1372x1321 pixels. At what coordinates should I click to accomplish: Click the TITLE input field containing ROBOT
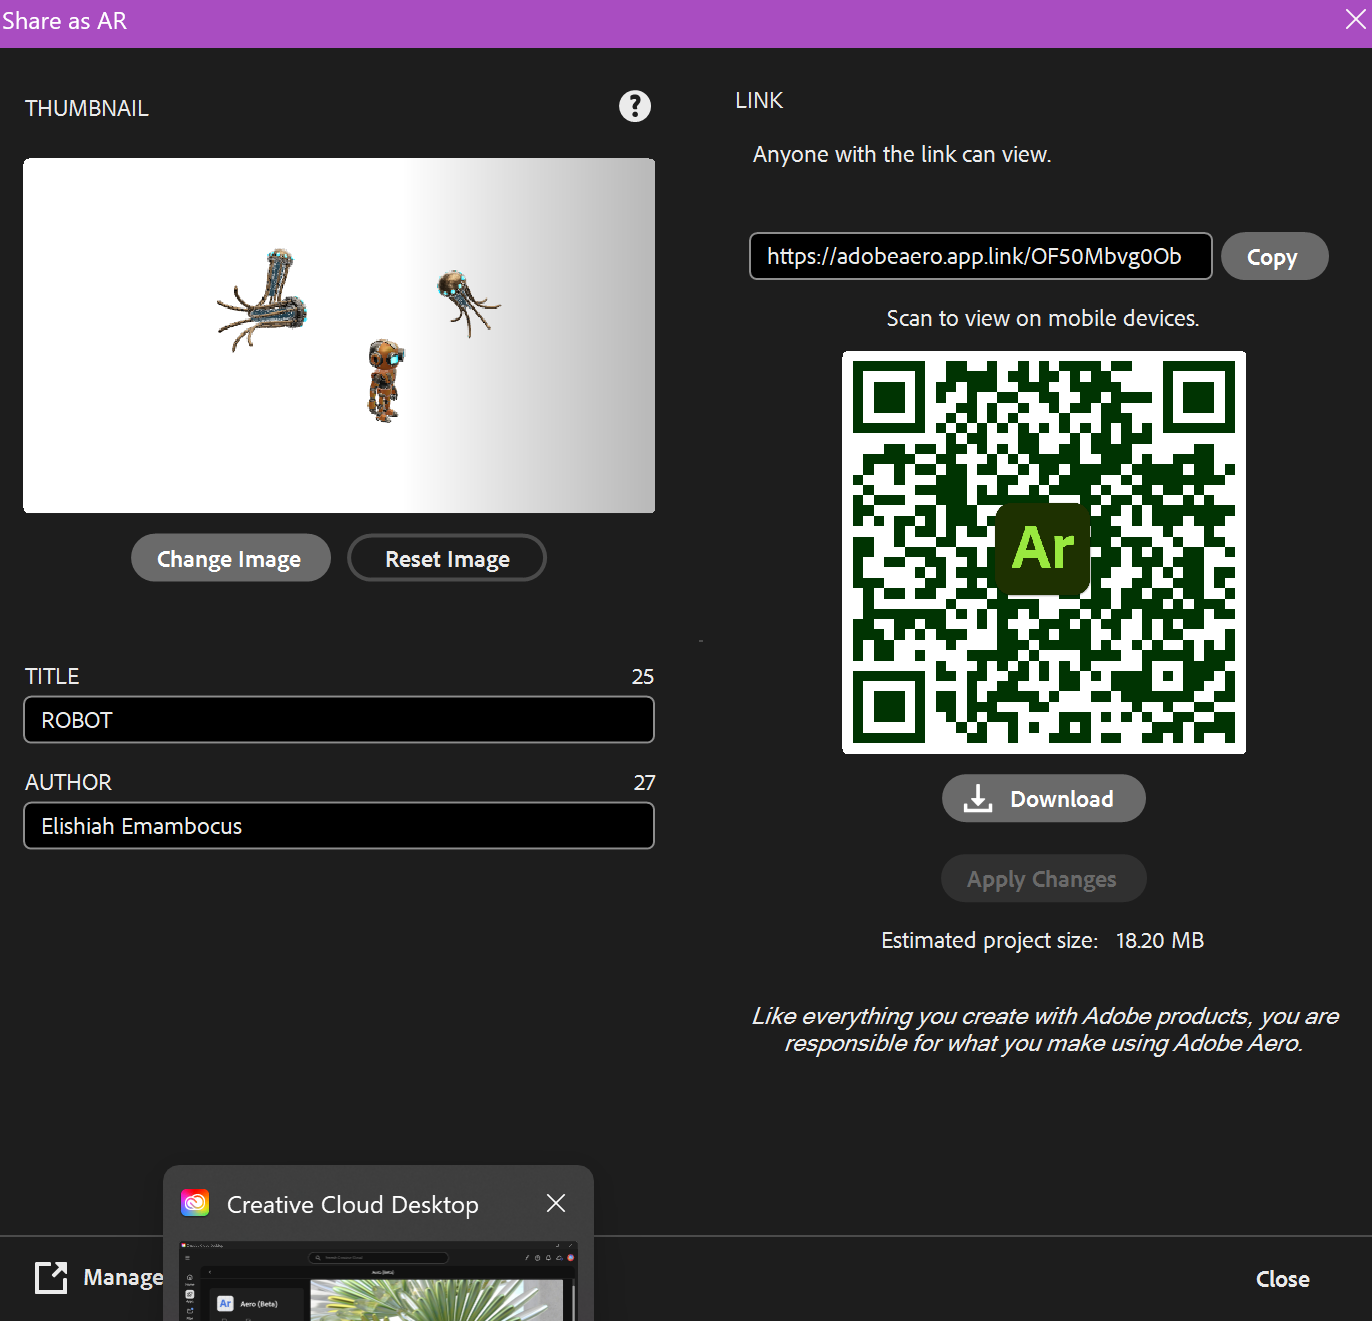tap(339, 720)
